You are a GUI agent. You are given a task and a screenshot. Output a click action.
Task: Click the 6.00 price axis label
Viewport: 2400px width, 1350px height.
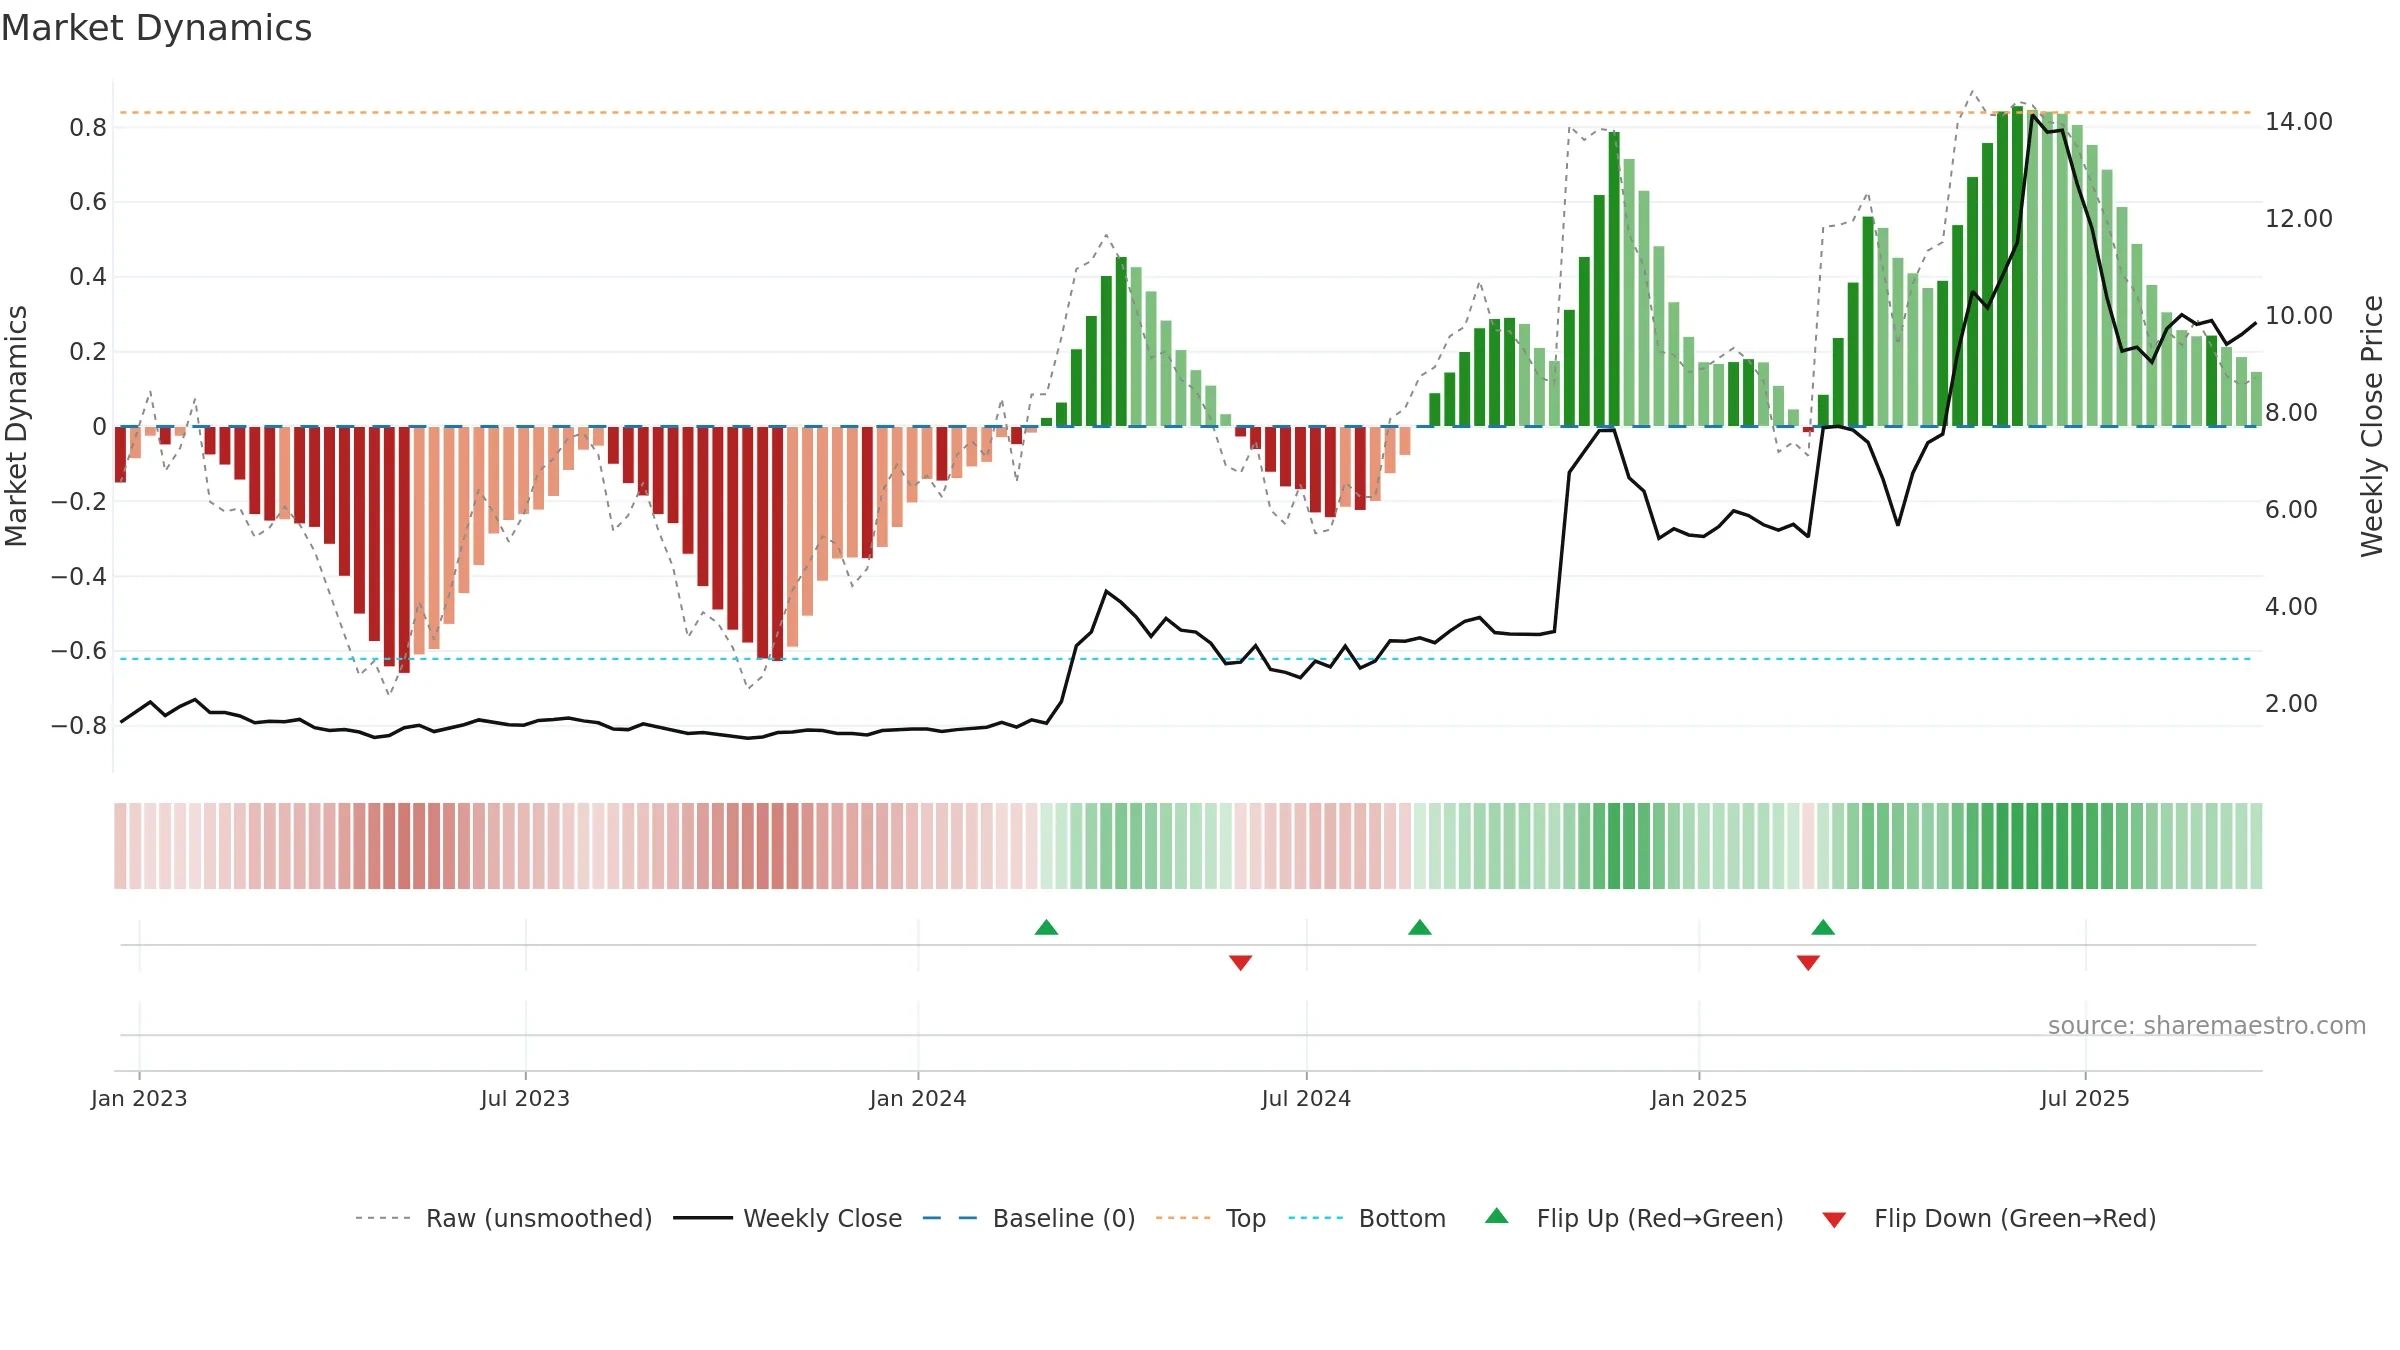(x=2291, y=510)
